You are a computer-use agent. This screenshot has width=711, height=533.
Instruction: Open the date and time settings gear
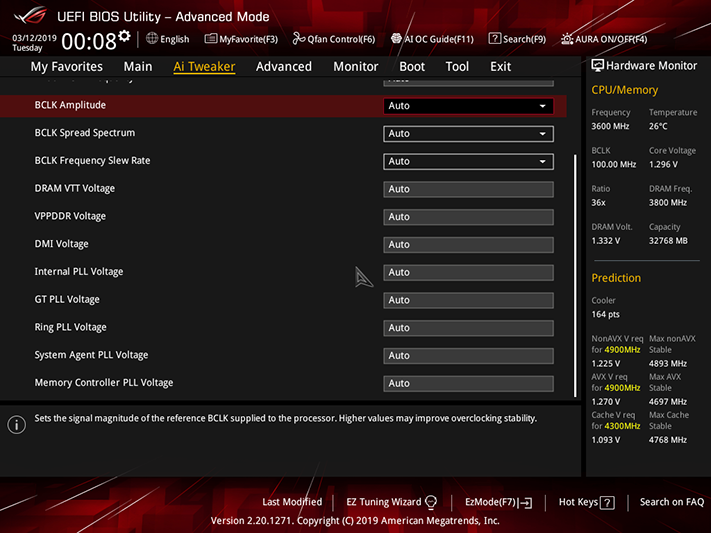124,36
